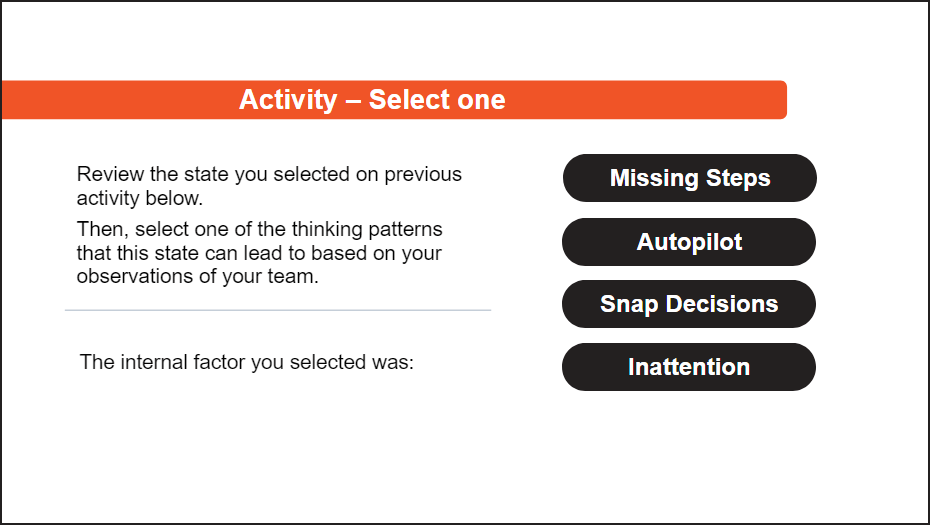This screenshot has width=930, height=525.
Task: Click the line starting Then, select one of
Action: 260,229
